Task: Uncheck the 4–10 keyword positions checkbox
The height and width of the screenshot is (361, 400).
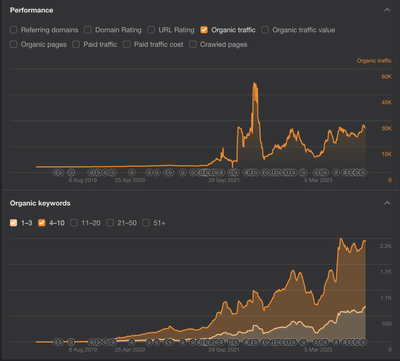Action: coord(42,223)
